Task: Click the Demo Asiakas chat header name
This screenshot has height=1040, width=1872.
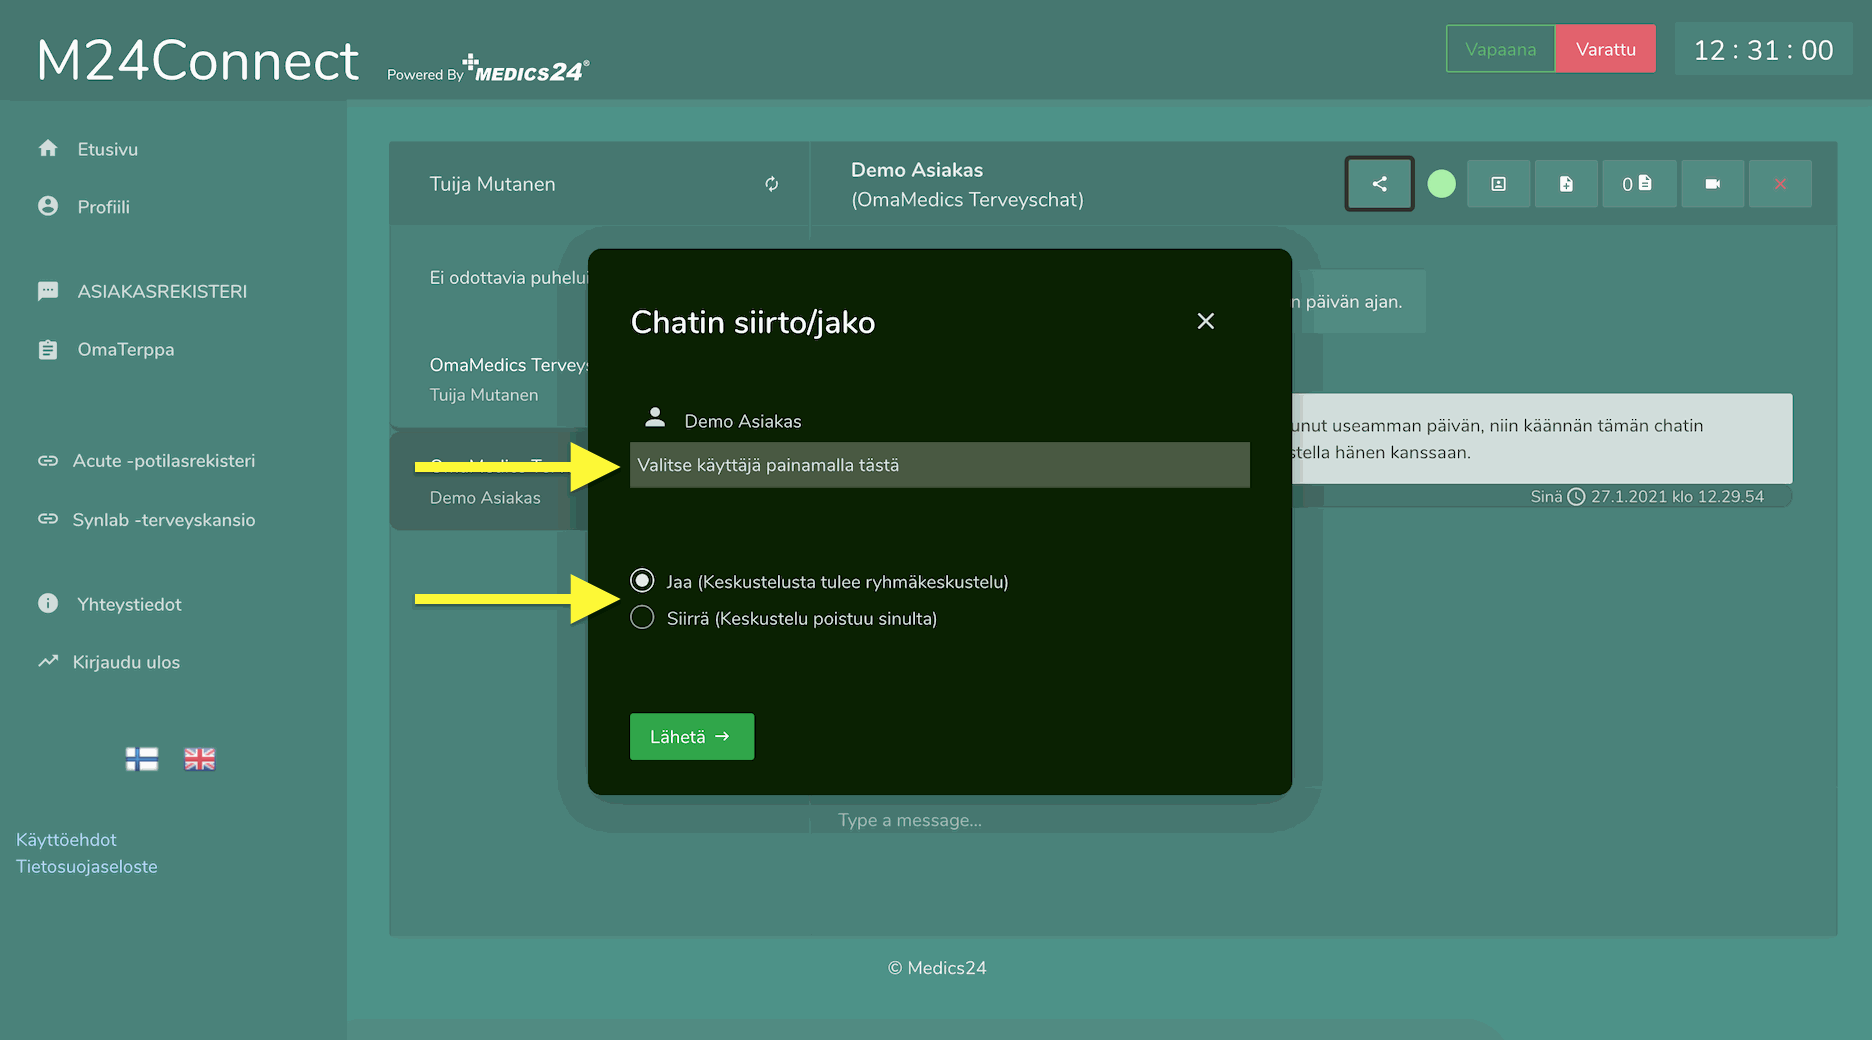Action: click(x=917, y=170)
